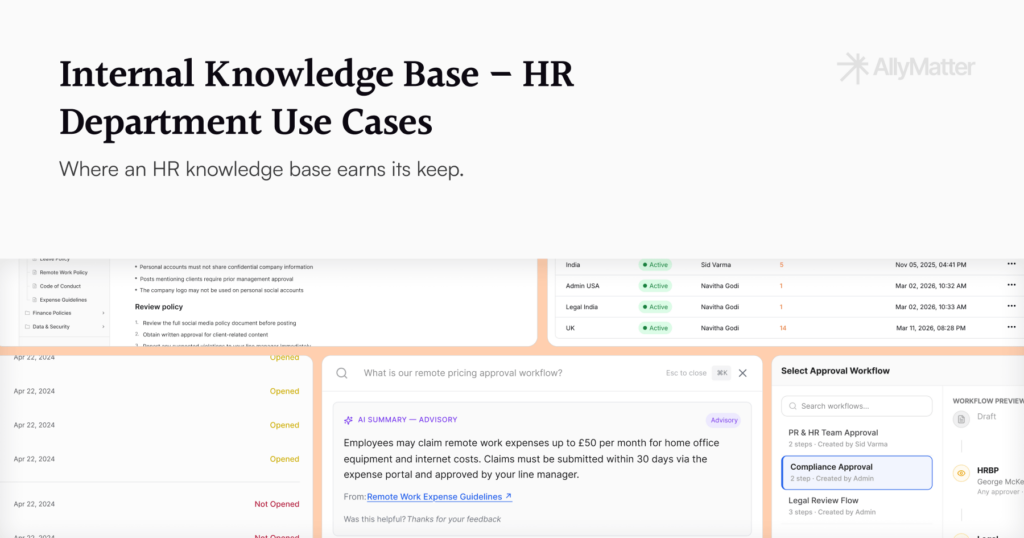Select the Data & Security folder label
This screenshot has width=1024, height=538.
coord(51,326)
